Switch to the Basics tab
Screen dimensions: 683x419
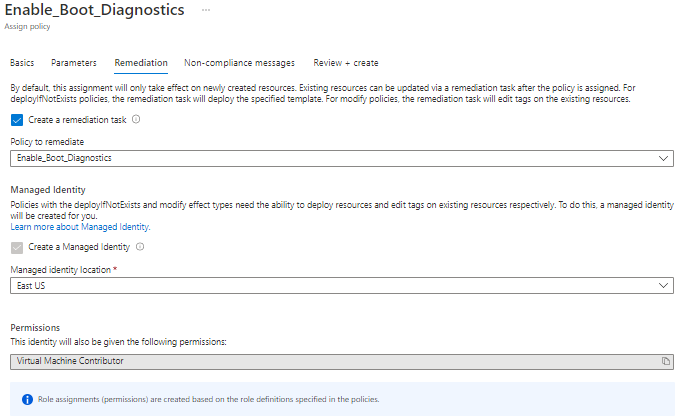coord(22,63)
